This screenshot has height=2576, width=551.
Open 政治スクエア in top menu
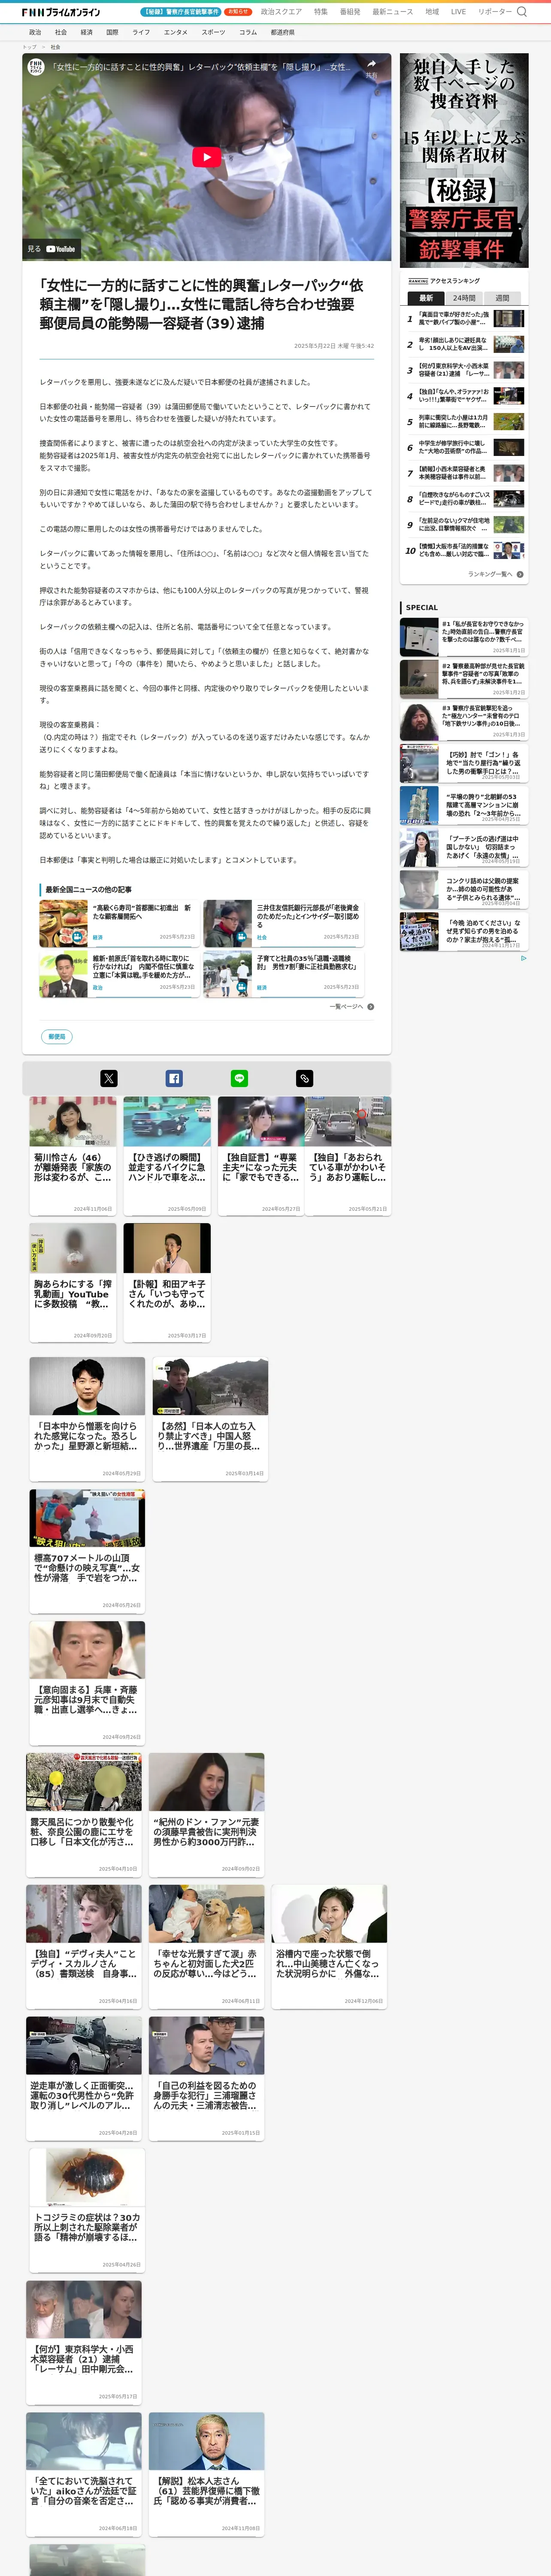coord(281,12)
